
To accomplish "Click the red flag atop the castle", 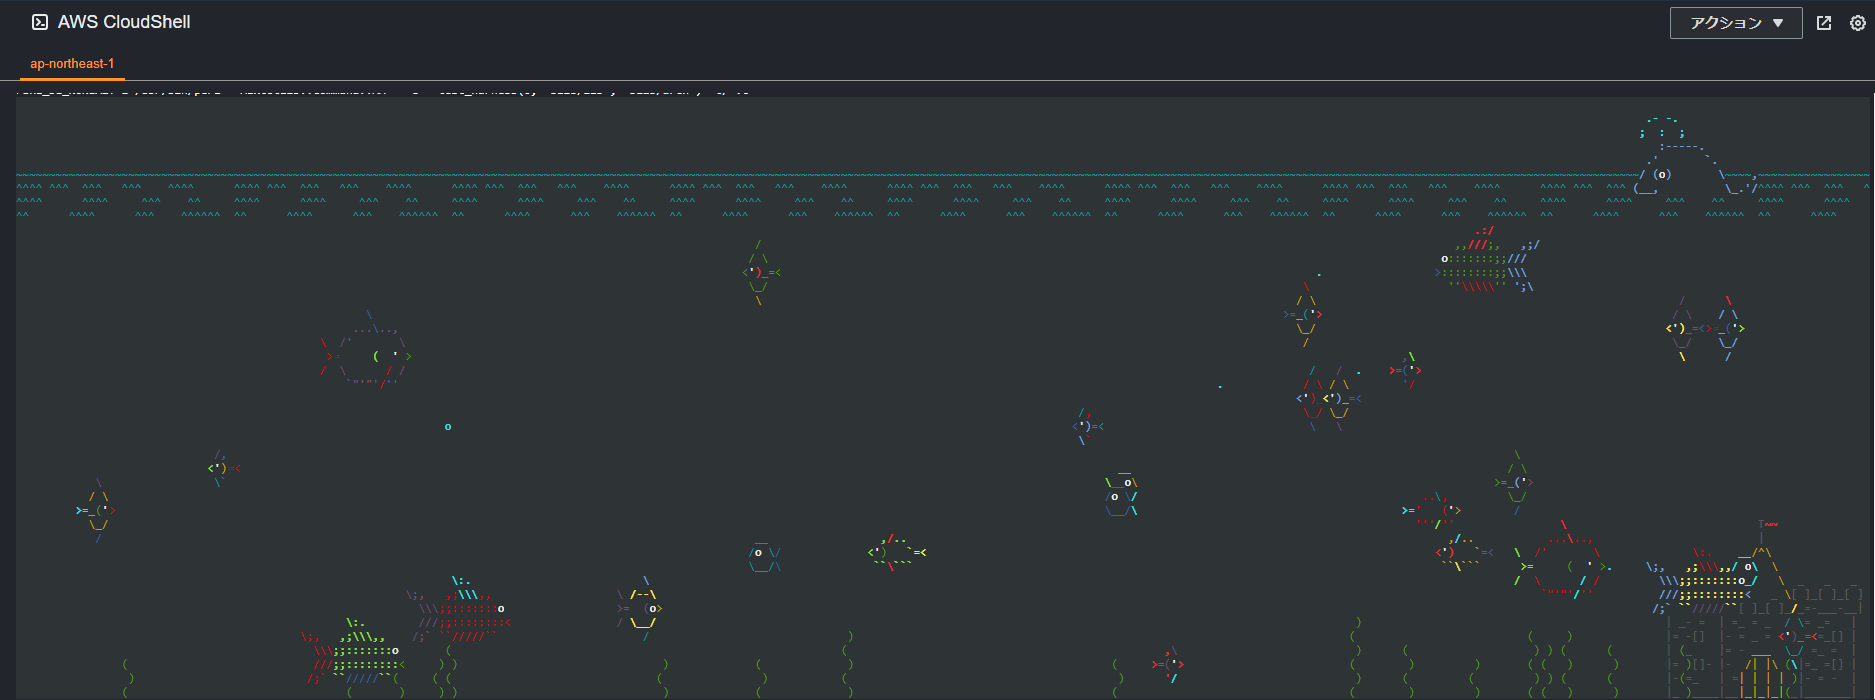I will [x=1770, y=524].
